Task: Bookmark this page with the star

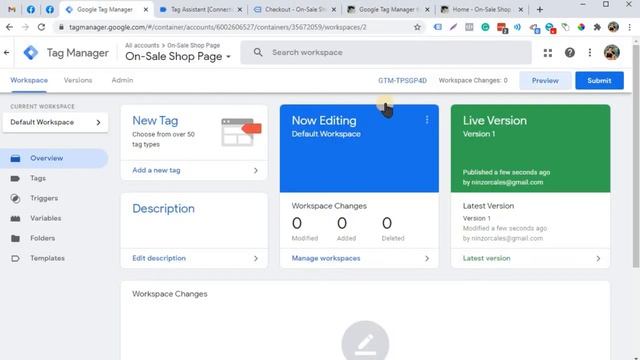Action: 417,27
